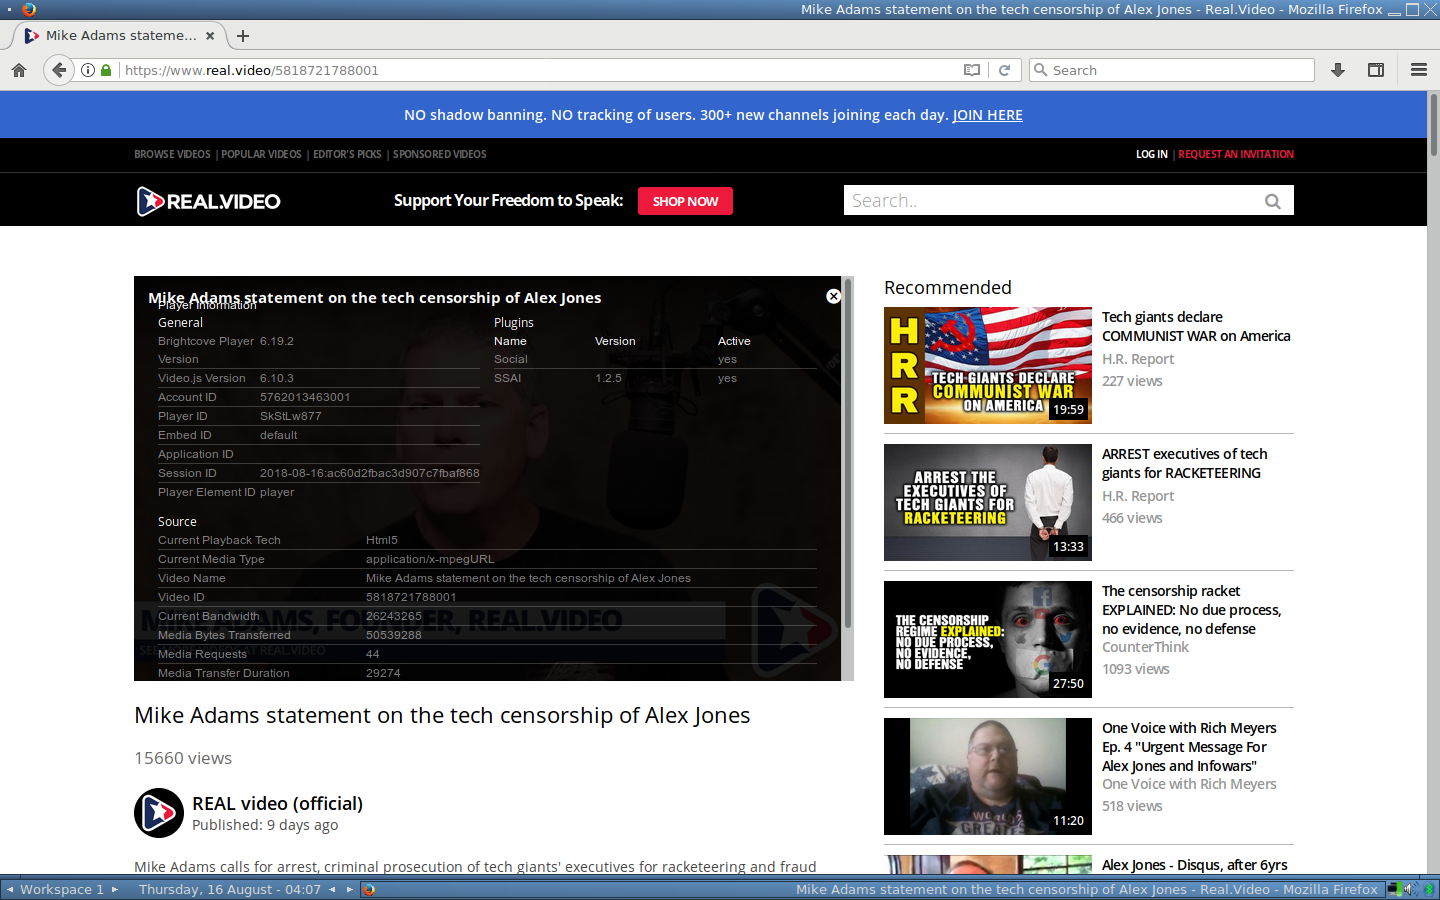Click CounterThink channel name
This screenshot has height=900, width=1440.
(x=1145, y=647)
